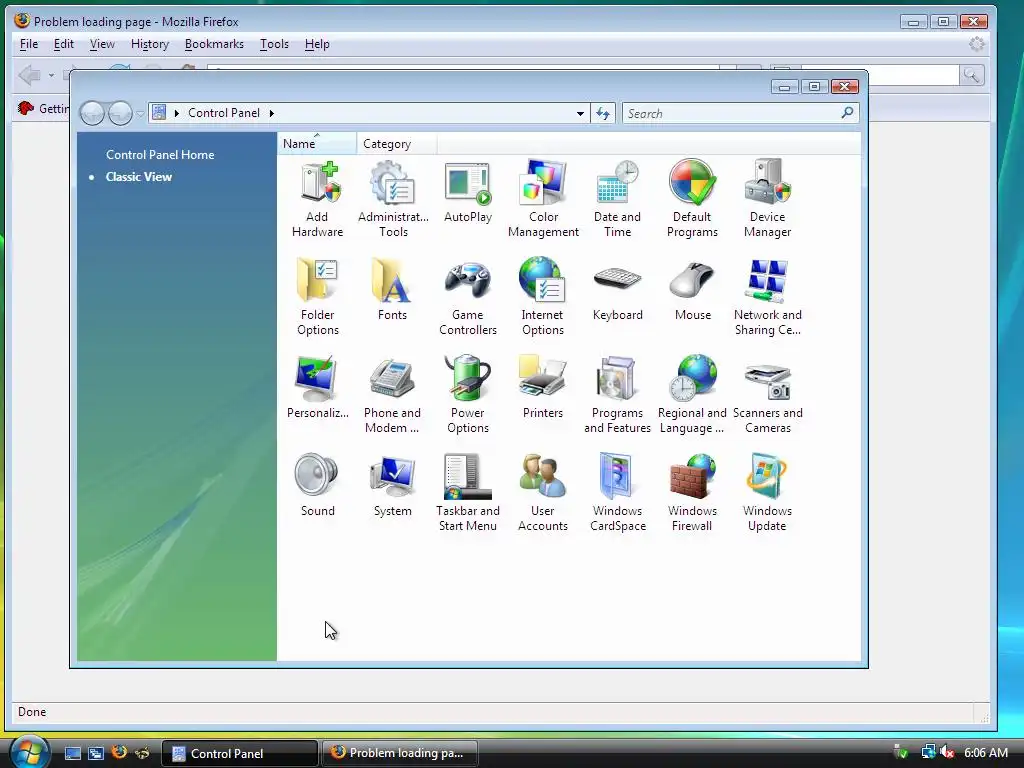Select Classic View in the sidebar
The height and width of the screenshot is (768, 1024).
138,177
